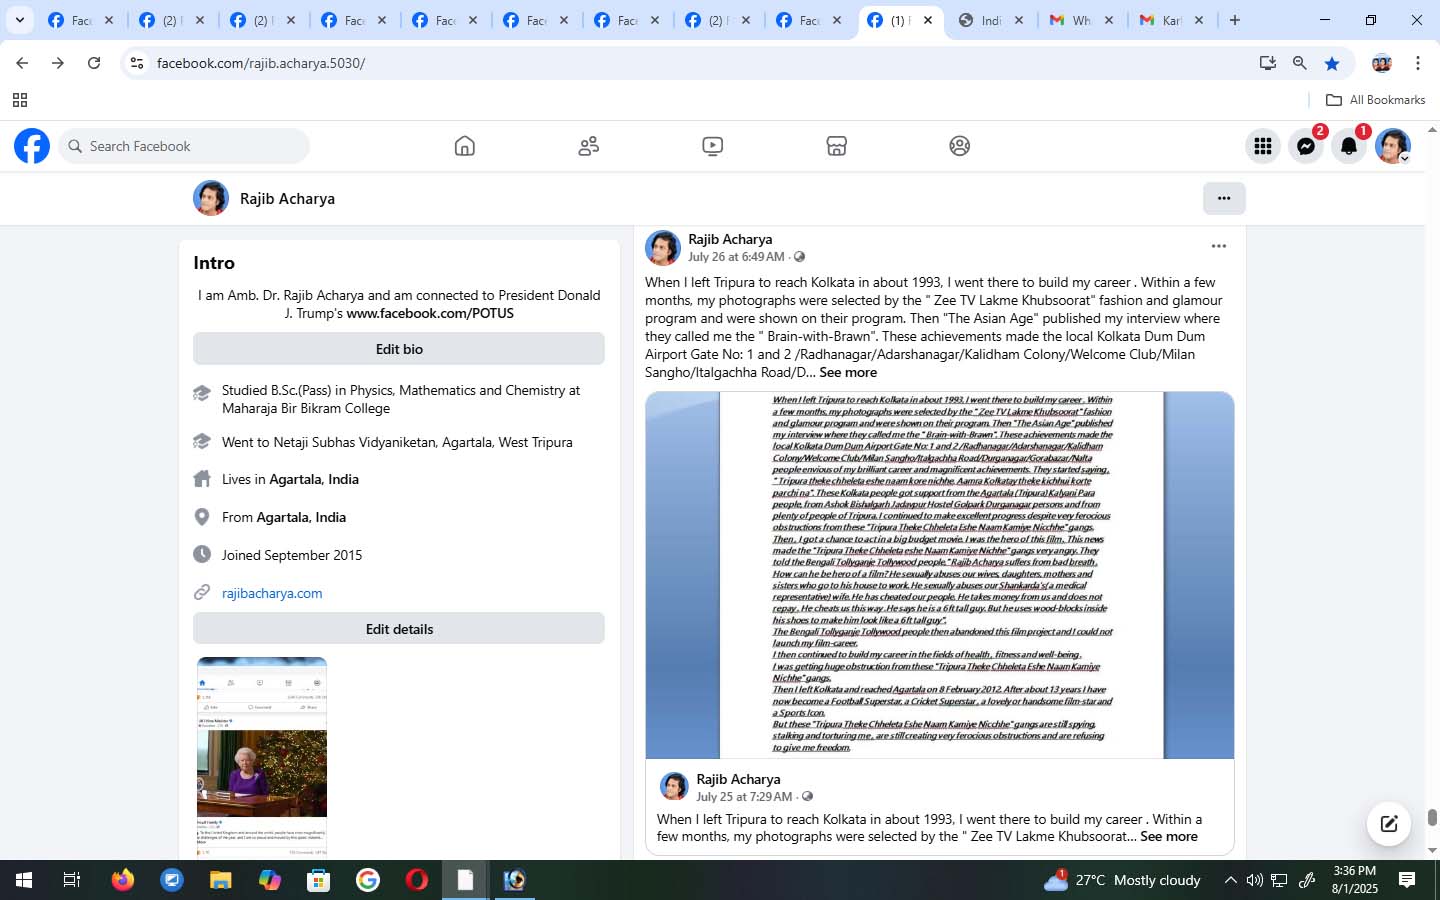The image size is (1440, 900).
Task: Open the weather widget 27°C Mostly cloudy
Action: [1121, 880]
